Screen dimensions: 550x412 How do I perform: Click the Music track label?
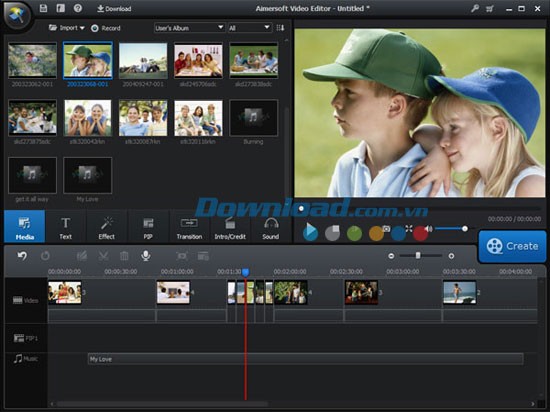tap(25, 358)
